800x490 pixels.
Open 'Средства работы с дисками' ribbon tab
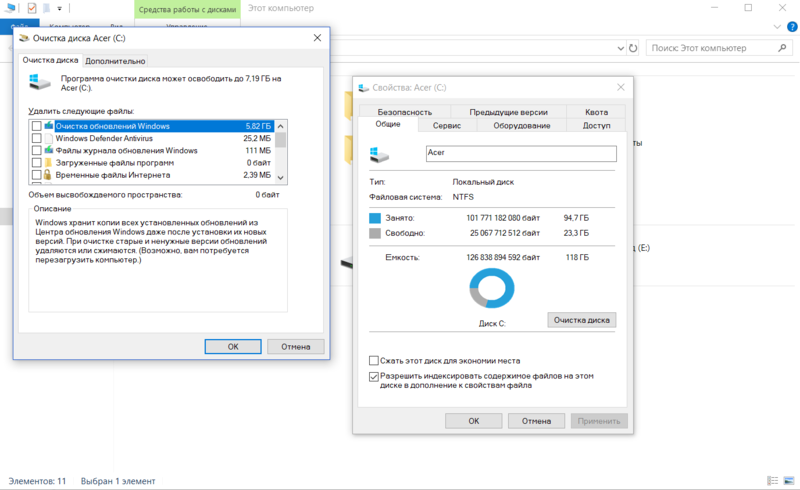[187, 9]
